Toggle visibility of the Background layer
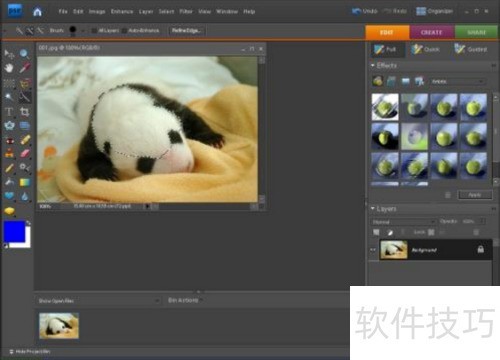The image size is (500, 360). [373, 250]
